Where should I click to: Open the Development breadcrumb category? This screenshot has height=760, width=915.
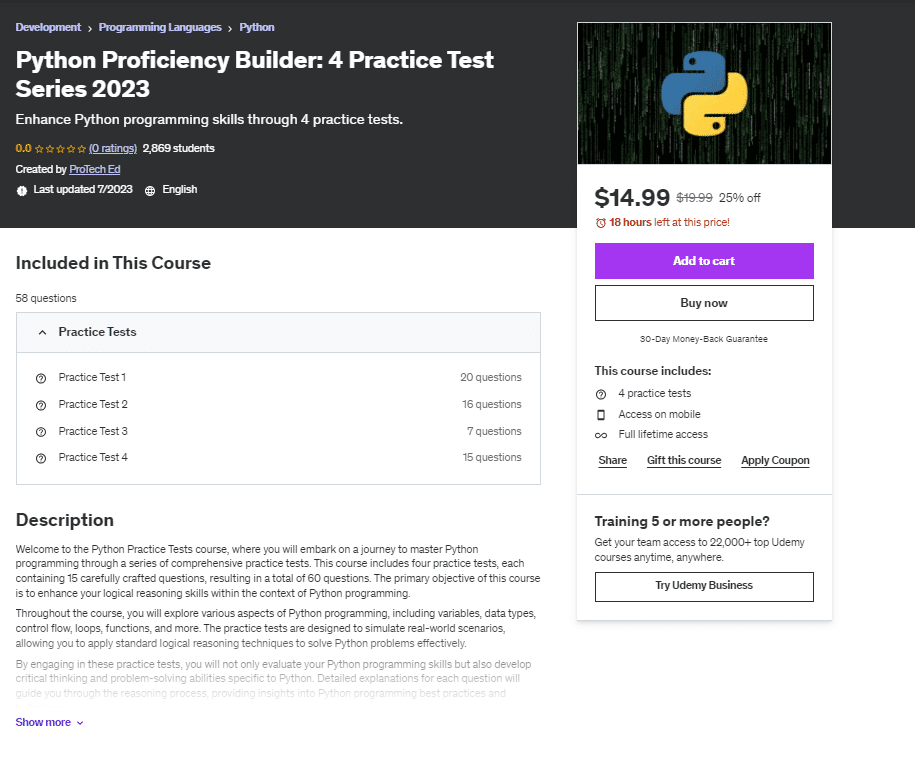(48, 27)
